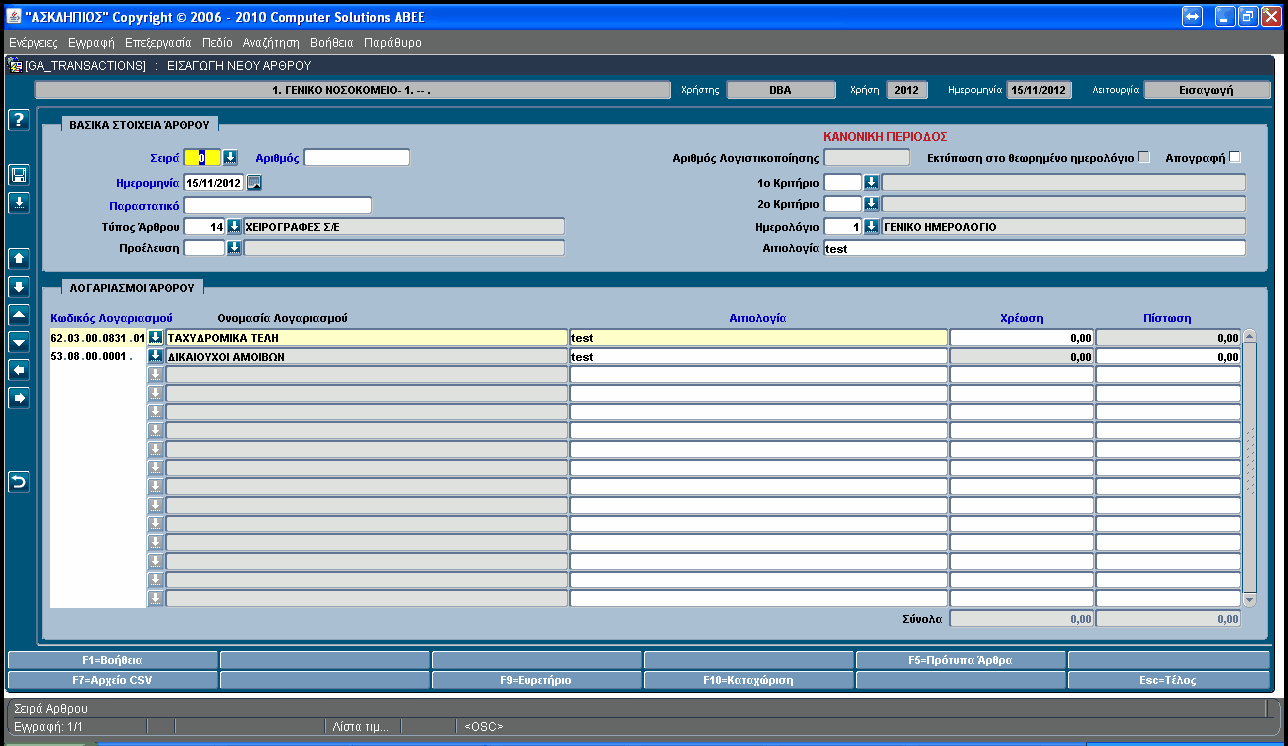Click the question mark help icon in sidebar

[x=17, y=120]
